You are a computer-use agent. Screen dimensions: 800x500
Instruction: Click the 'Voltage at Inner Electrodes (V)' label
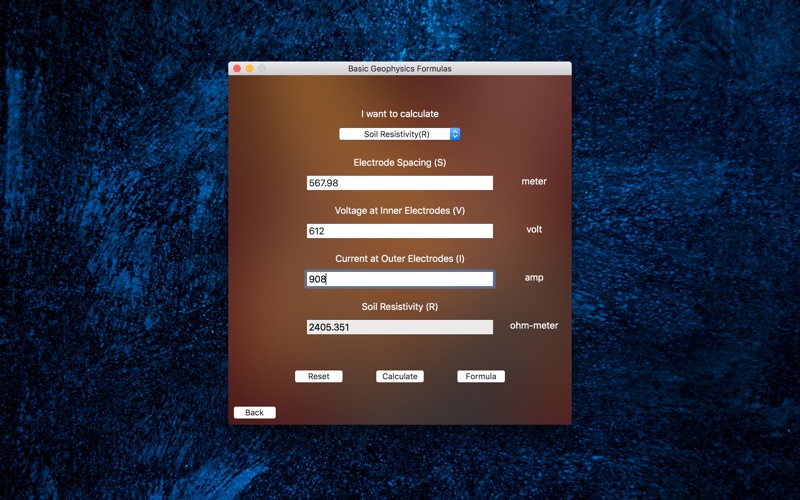pos(399,210)
